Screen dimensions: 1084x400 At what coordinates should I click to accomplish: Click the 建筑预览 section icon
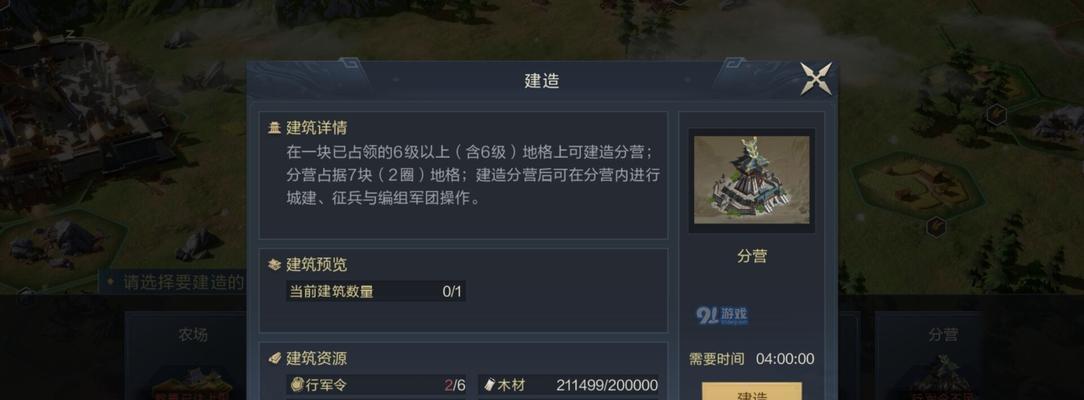[274, 265]
